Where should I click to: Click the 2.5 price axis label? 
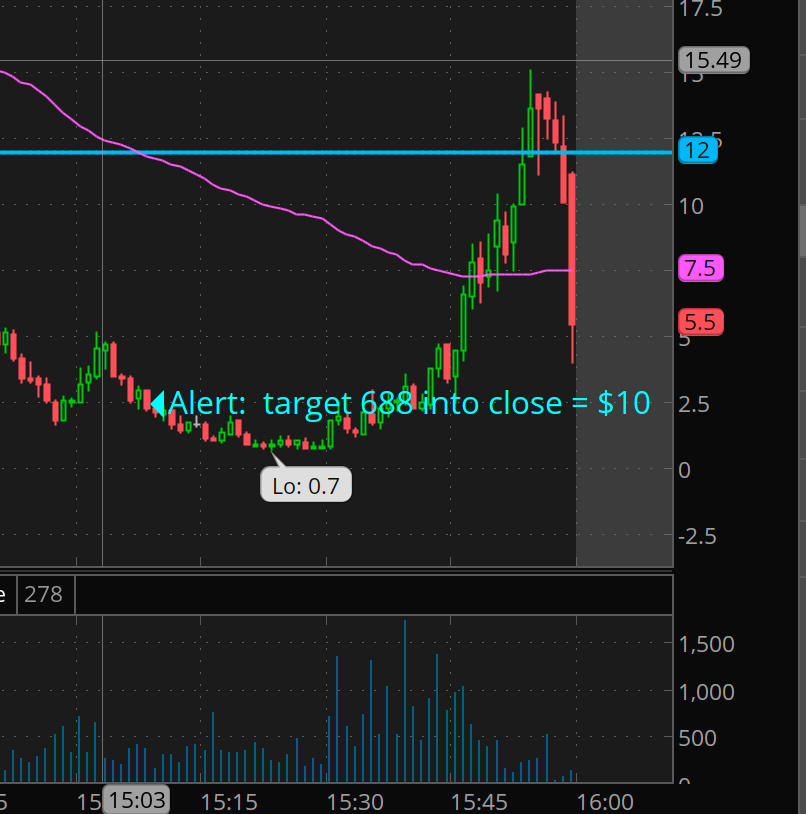[694, 404]
